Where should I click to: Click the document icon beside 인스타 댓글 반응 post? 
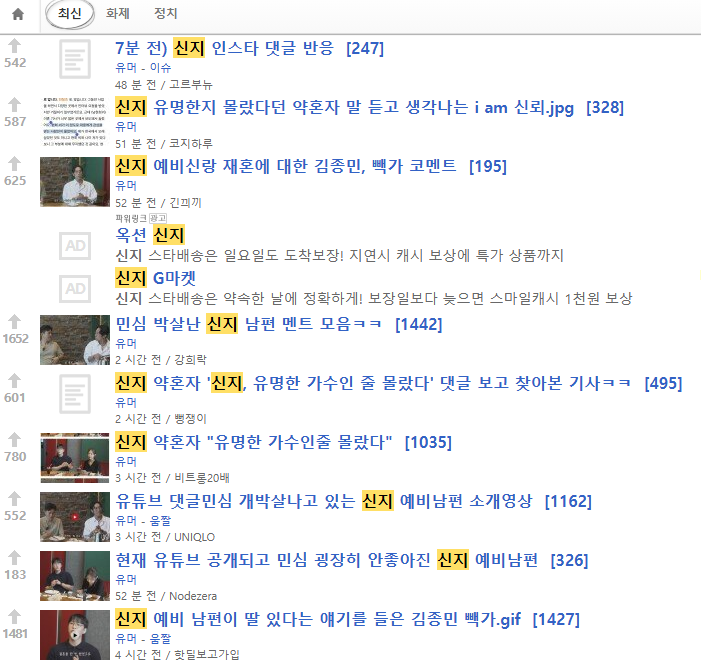tap(75, 64)
